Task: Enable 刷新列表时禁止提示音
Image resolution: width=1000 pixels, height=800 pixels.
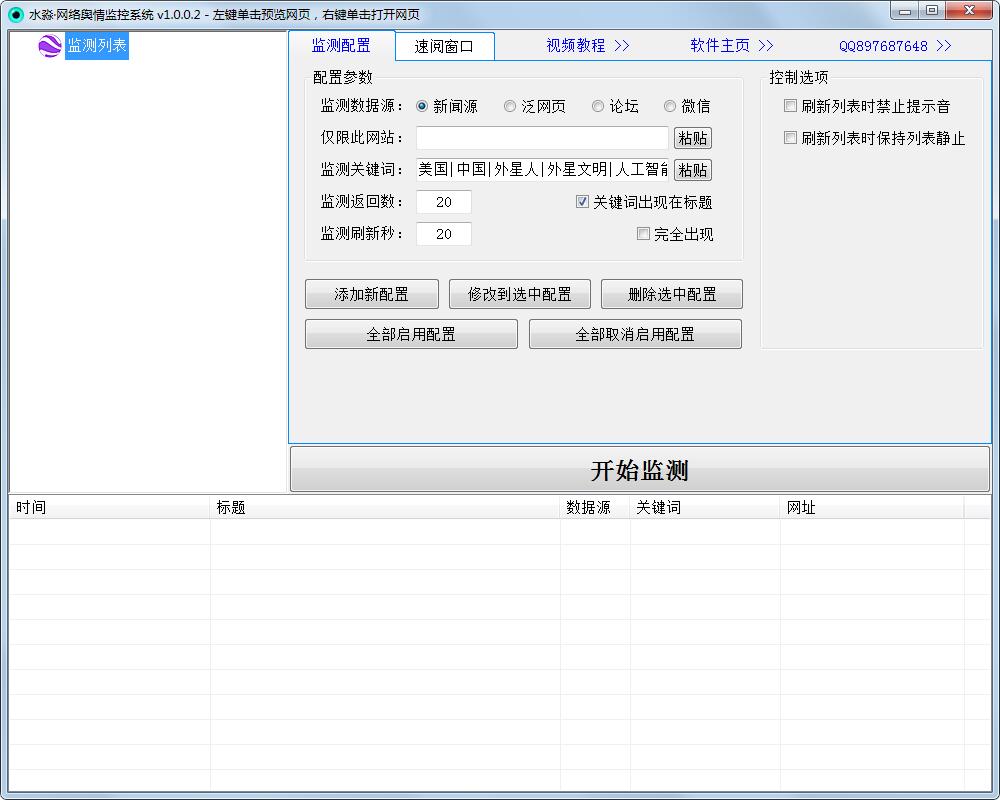Action: tap(790, 106)
